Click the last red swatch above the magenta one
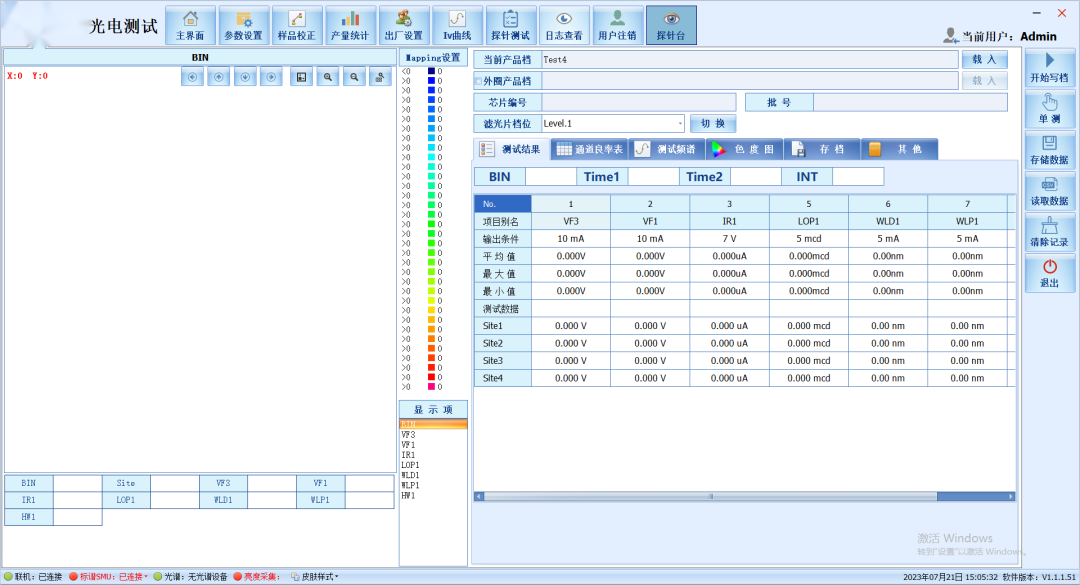The width and height of the screenshot is (1080, 585). (x=431, y=377)
